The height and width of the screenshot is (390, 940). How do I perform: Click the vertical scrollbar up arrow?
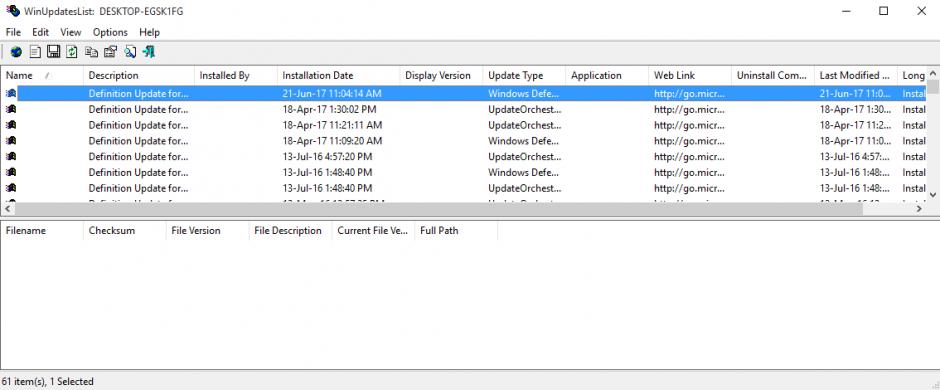click(x=933, y=73)
